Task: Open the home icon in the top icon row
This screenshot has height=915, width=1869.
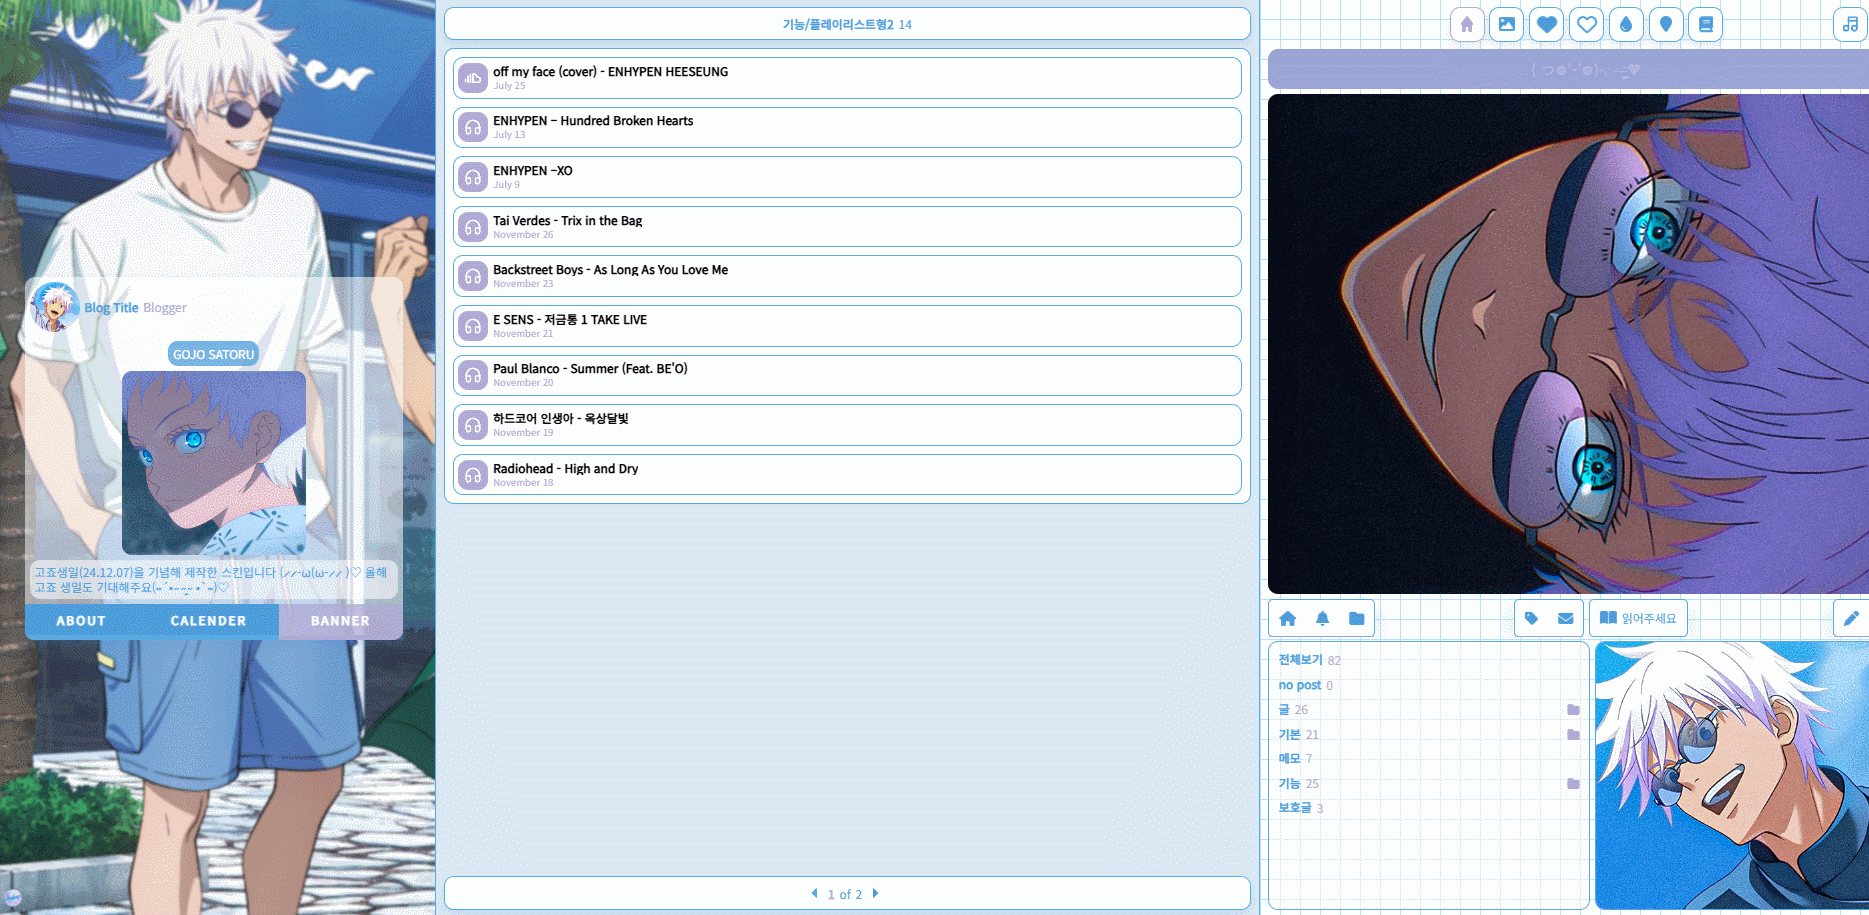Action: coord(1467,25)
